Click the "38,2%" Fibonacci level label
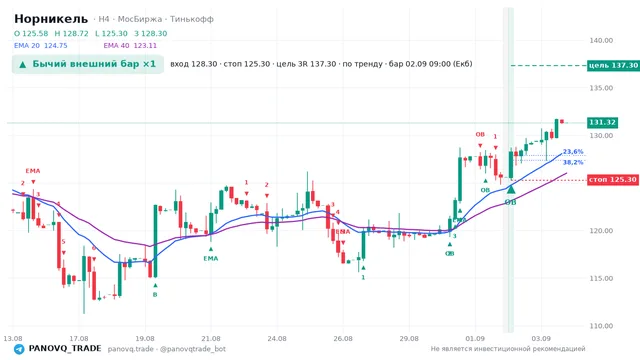This screenshot has height=360, width=640. [573, 162]
